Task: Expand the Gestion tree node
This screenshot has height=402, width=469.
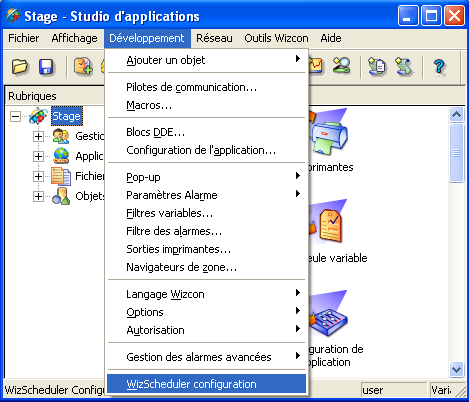Action: pos(38,136)
